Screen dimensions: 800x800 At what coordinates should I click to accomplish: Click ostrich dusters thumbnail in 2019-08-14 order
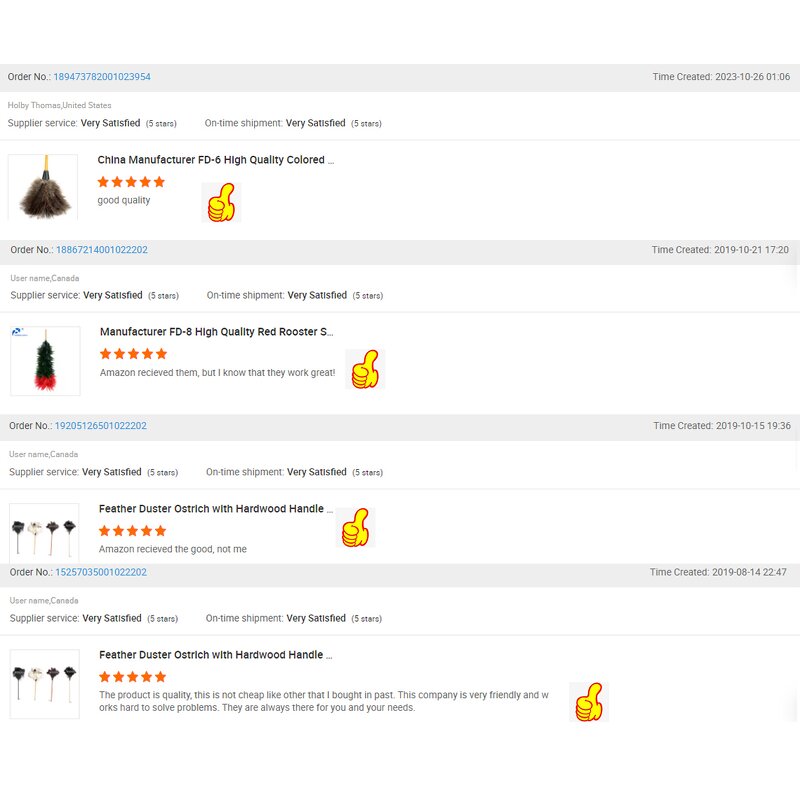tap(44, 684)
